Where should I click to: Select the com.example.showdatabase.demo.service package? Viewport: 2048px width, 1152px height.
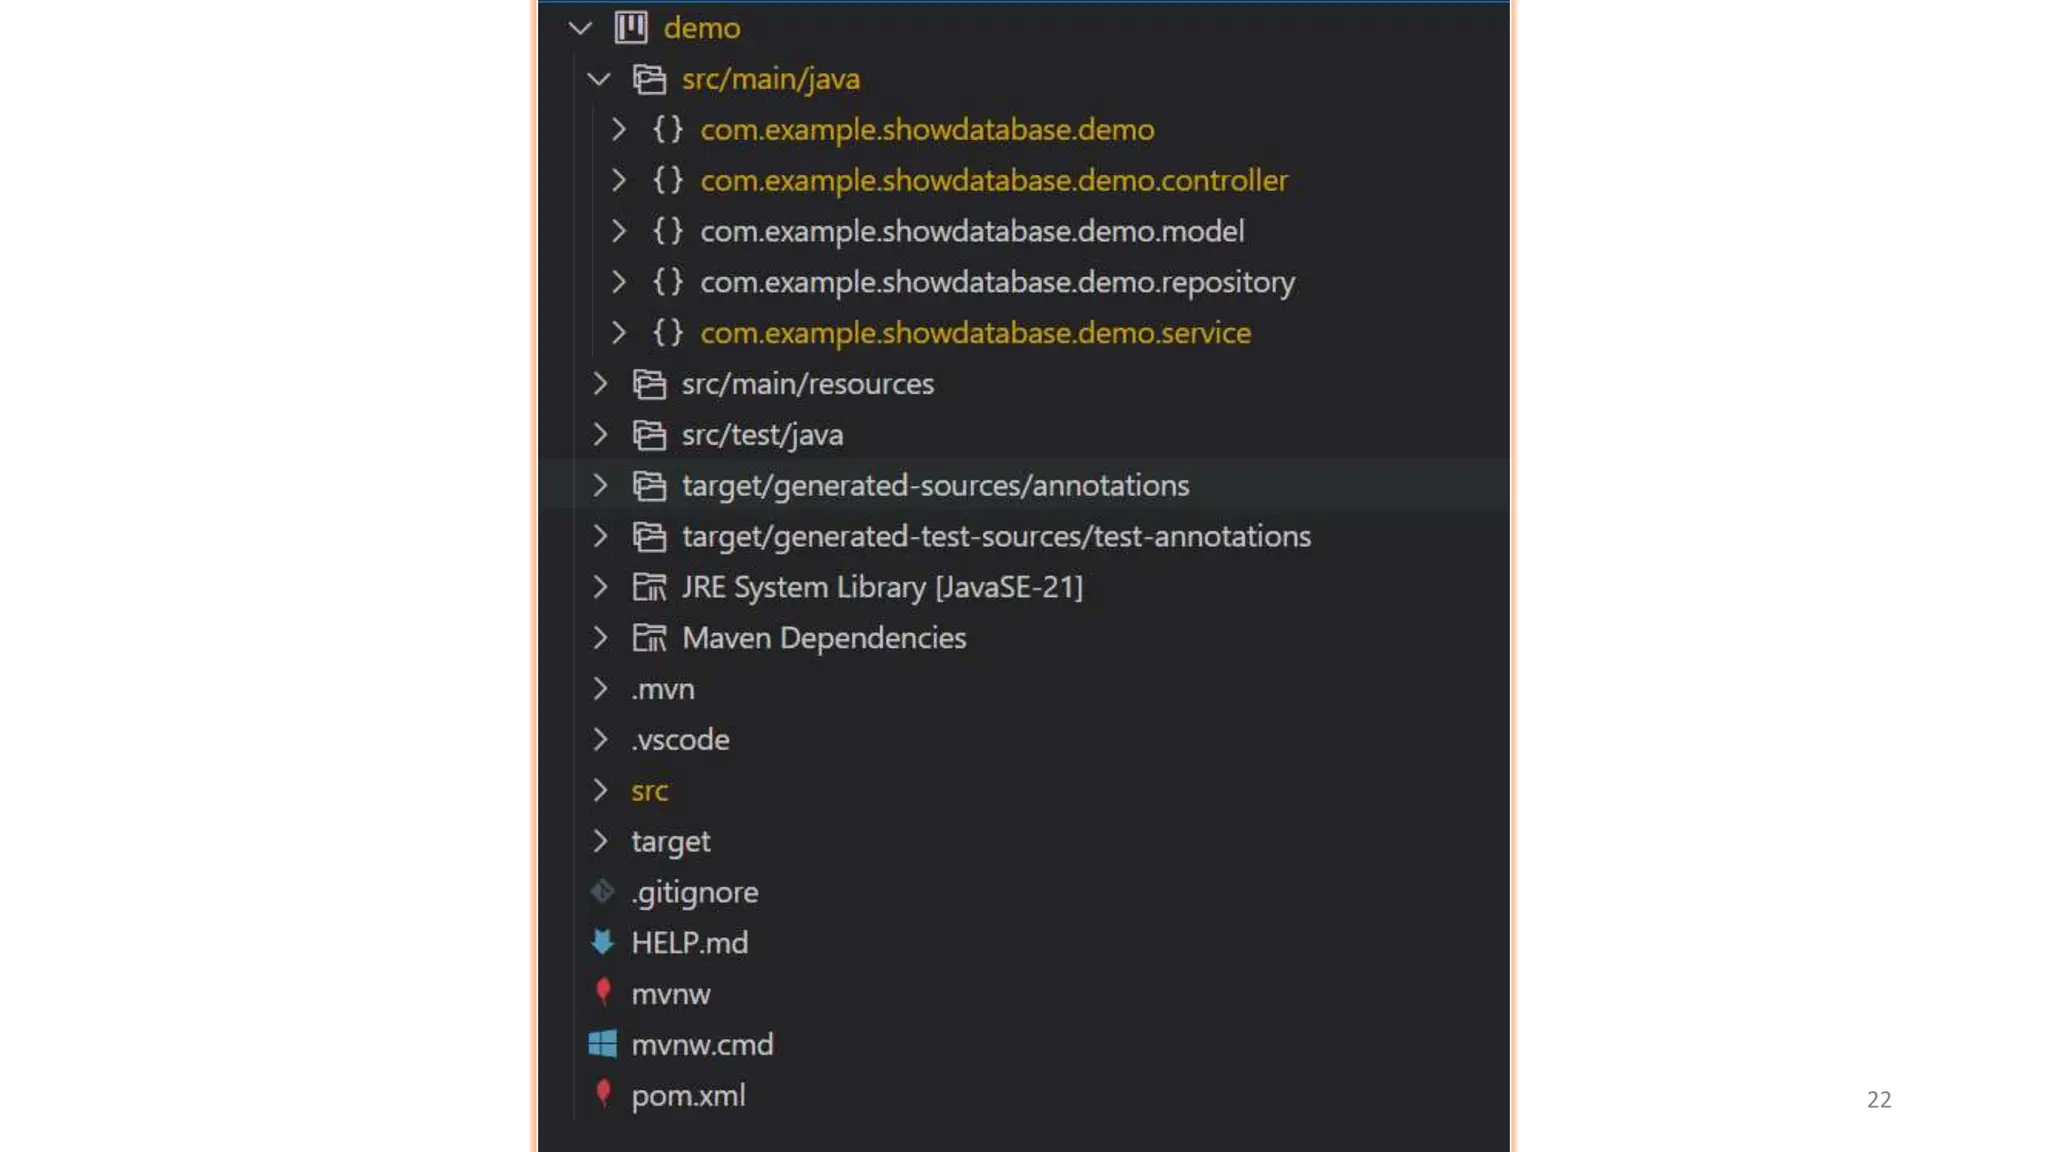(975, 333)
